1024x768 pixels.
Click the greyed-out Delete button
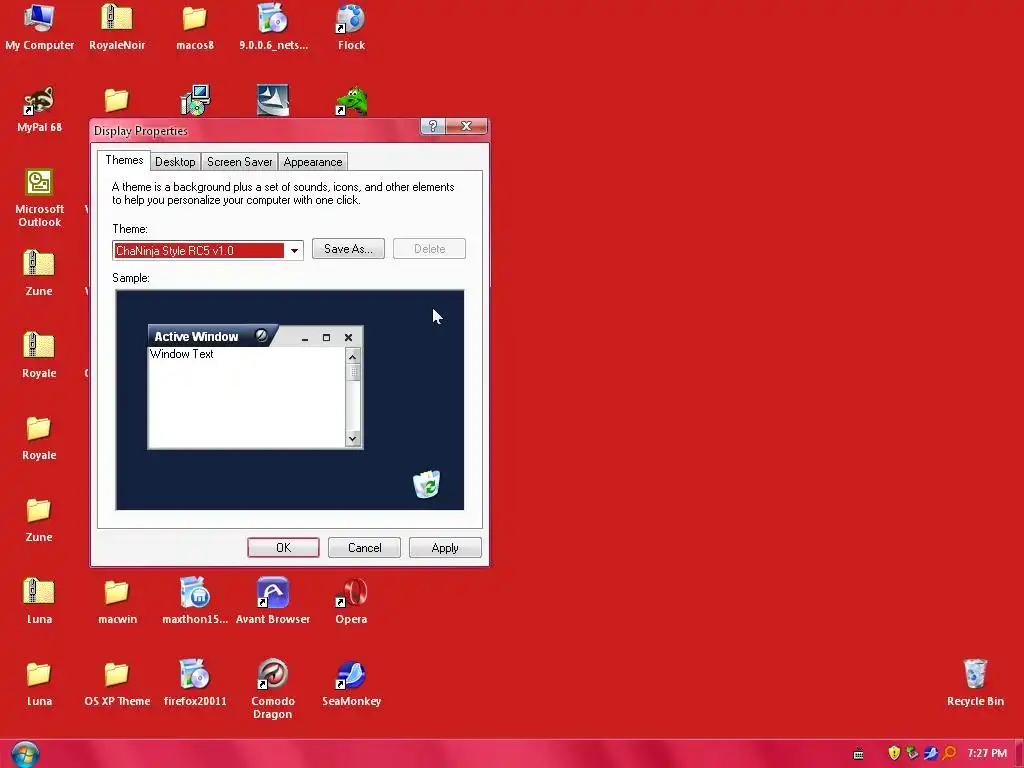pos(429,249)
